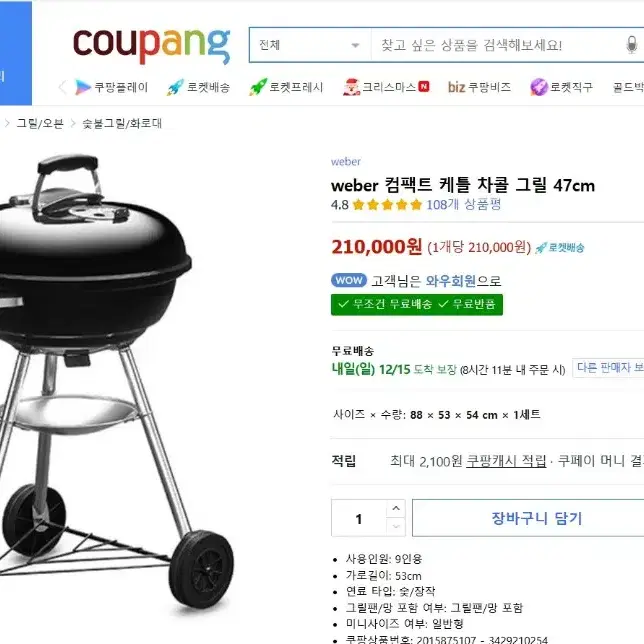Decrease quantity with down arrow
Viewport: 644px width, 644px height.
click(x=396, y=527)
